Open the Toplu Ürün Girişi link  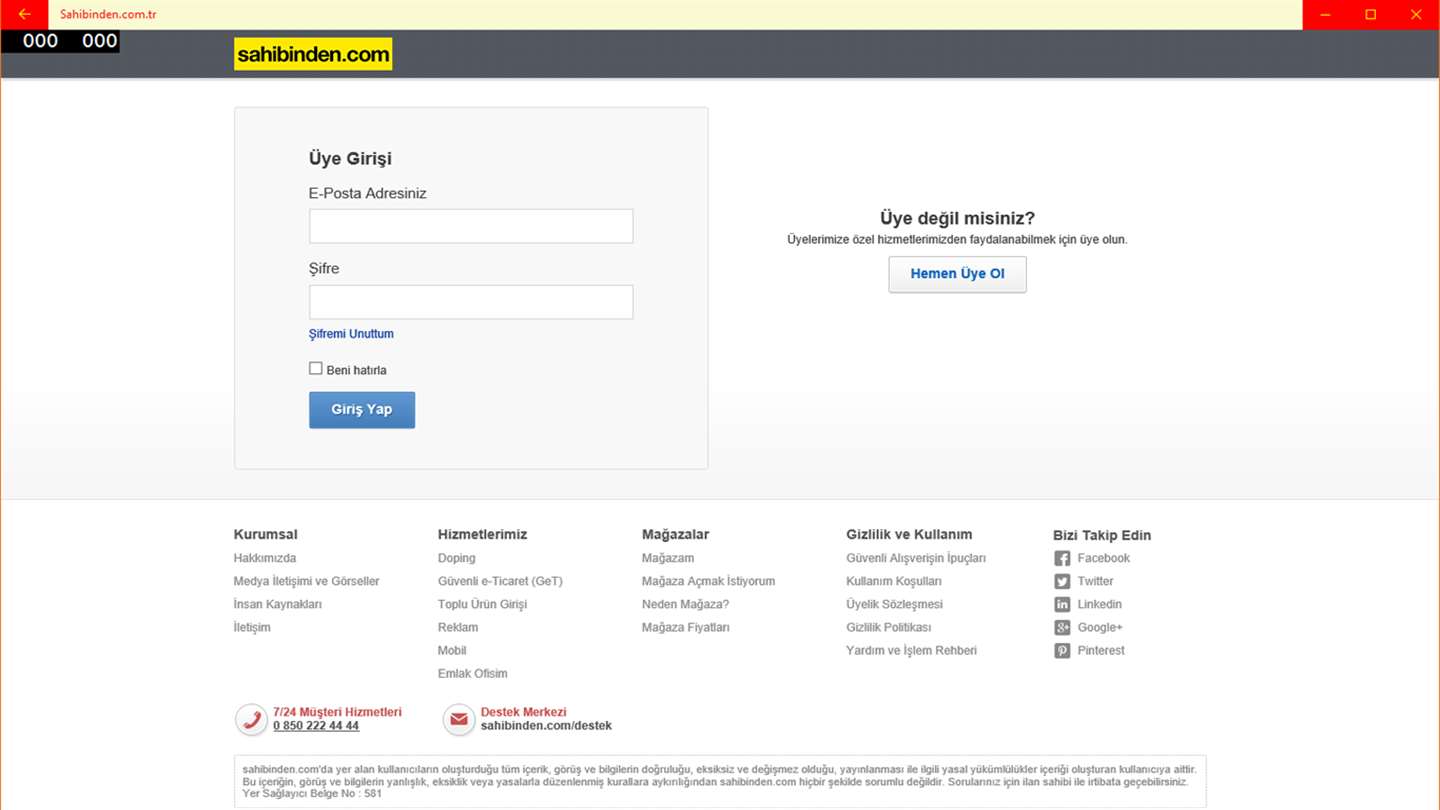(482, 604)
